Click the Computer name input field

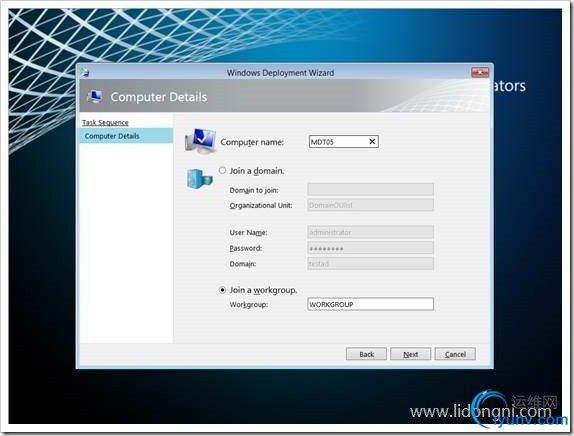pos(343,142)
